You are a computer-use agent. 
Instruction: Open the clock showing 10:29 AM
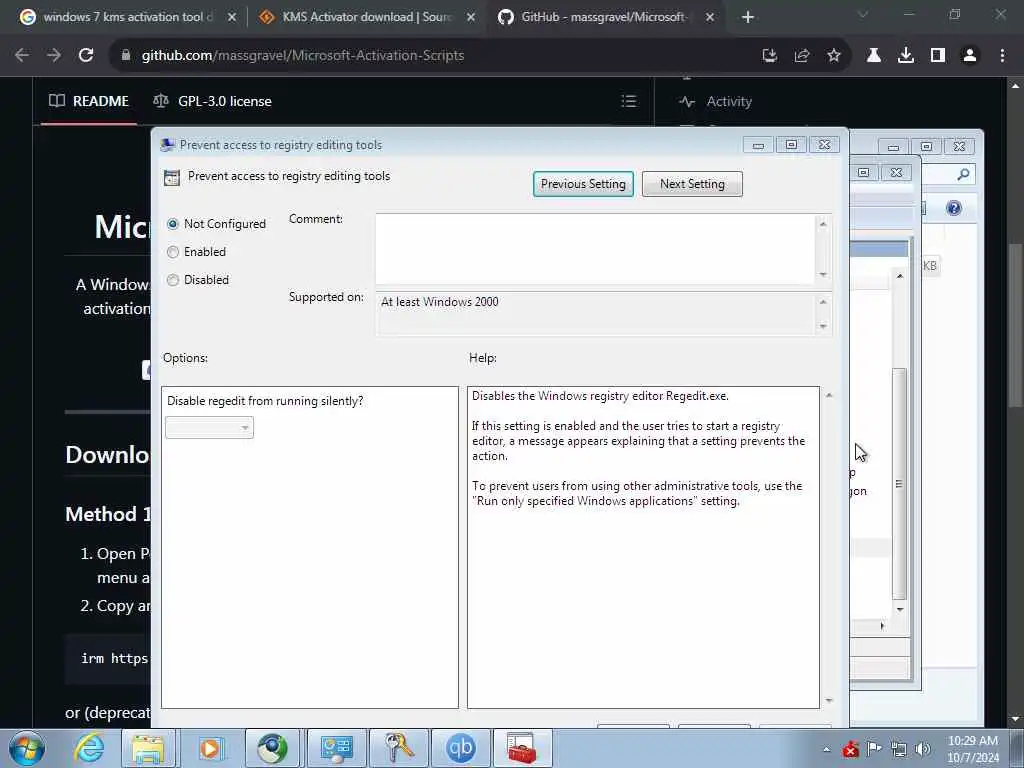(x=973, y=749)
